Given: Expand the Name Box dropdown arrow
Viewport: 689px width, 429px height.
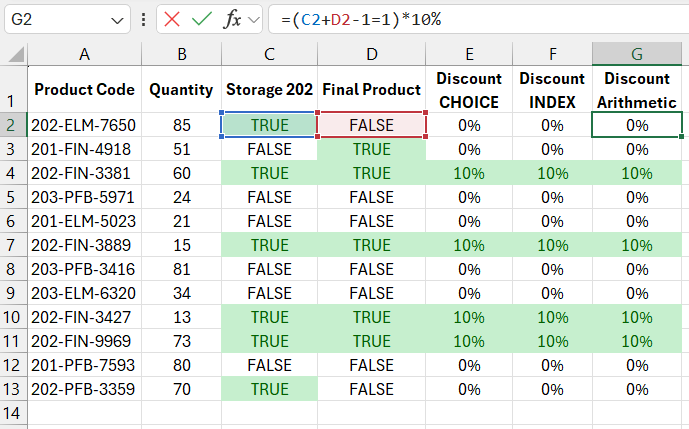Looking at the screenshot, I should [x=117, y=20].
